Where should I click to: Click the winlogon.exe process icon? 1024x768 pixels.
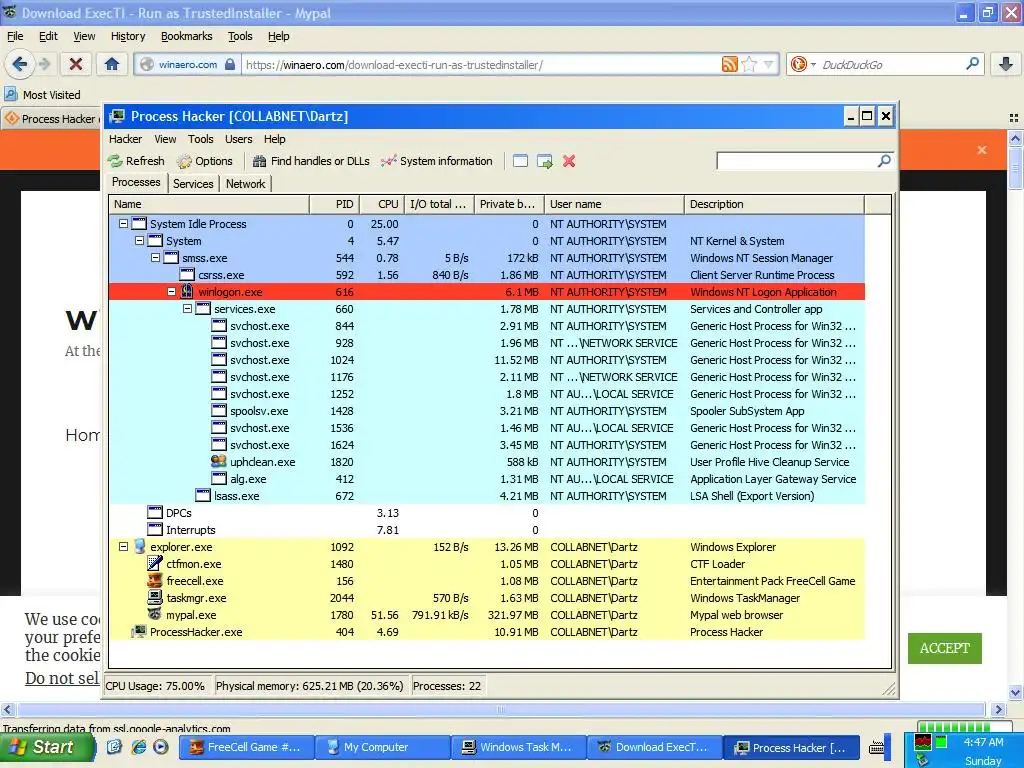tap(187, 292)
